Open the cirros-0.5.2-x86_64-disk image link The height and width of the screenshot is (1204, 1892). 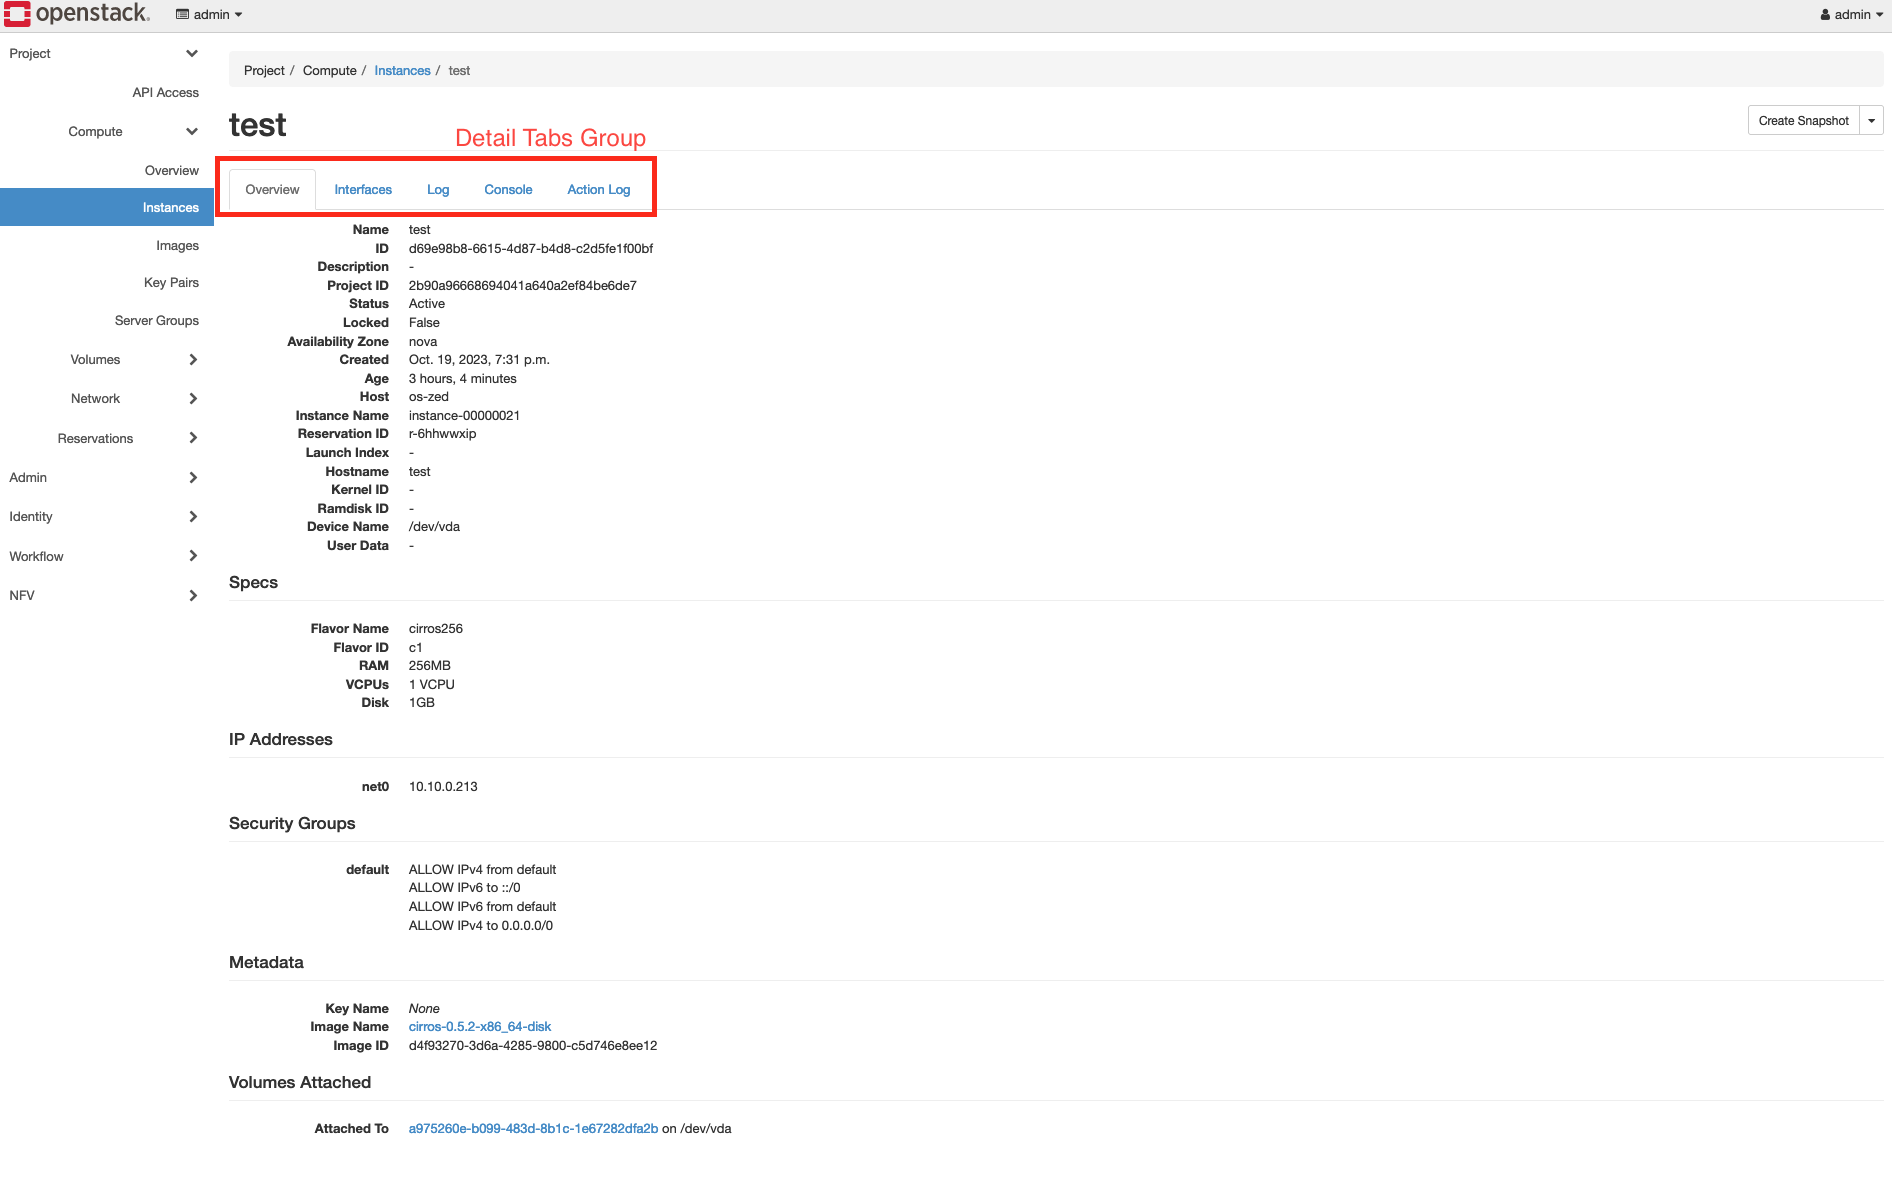(480, 1026)
